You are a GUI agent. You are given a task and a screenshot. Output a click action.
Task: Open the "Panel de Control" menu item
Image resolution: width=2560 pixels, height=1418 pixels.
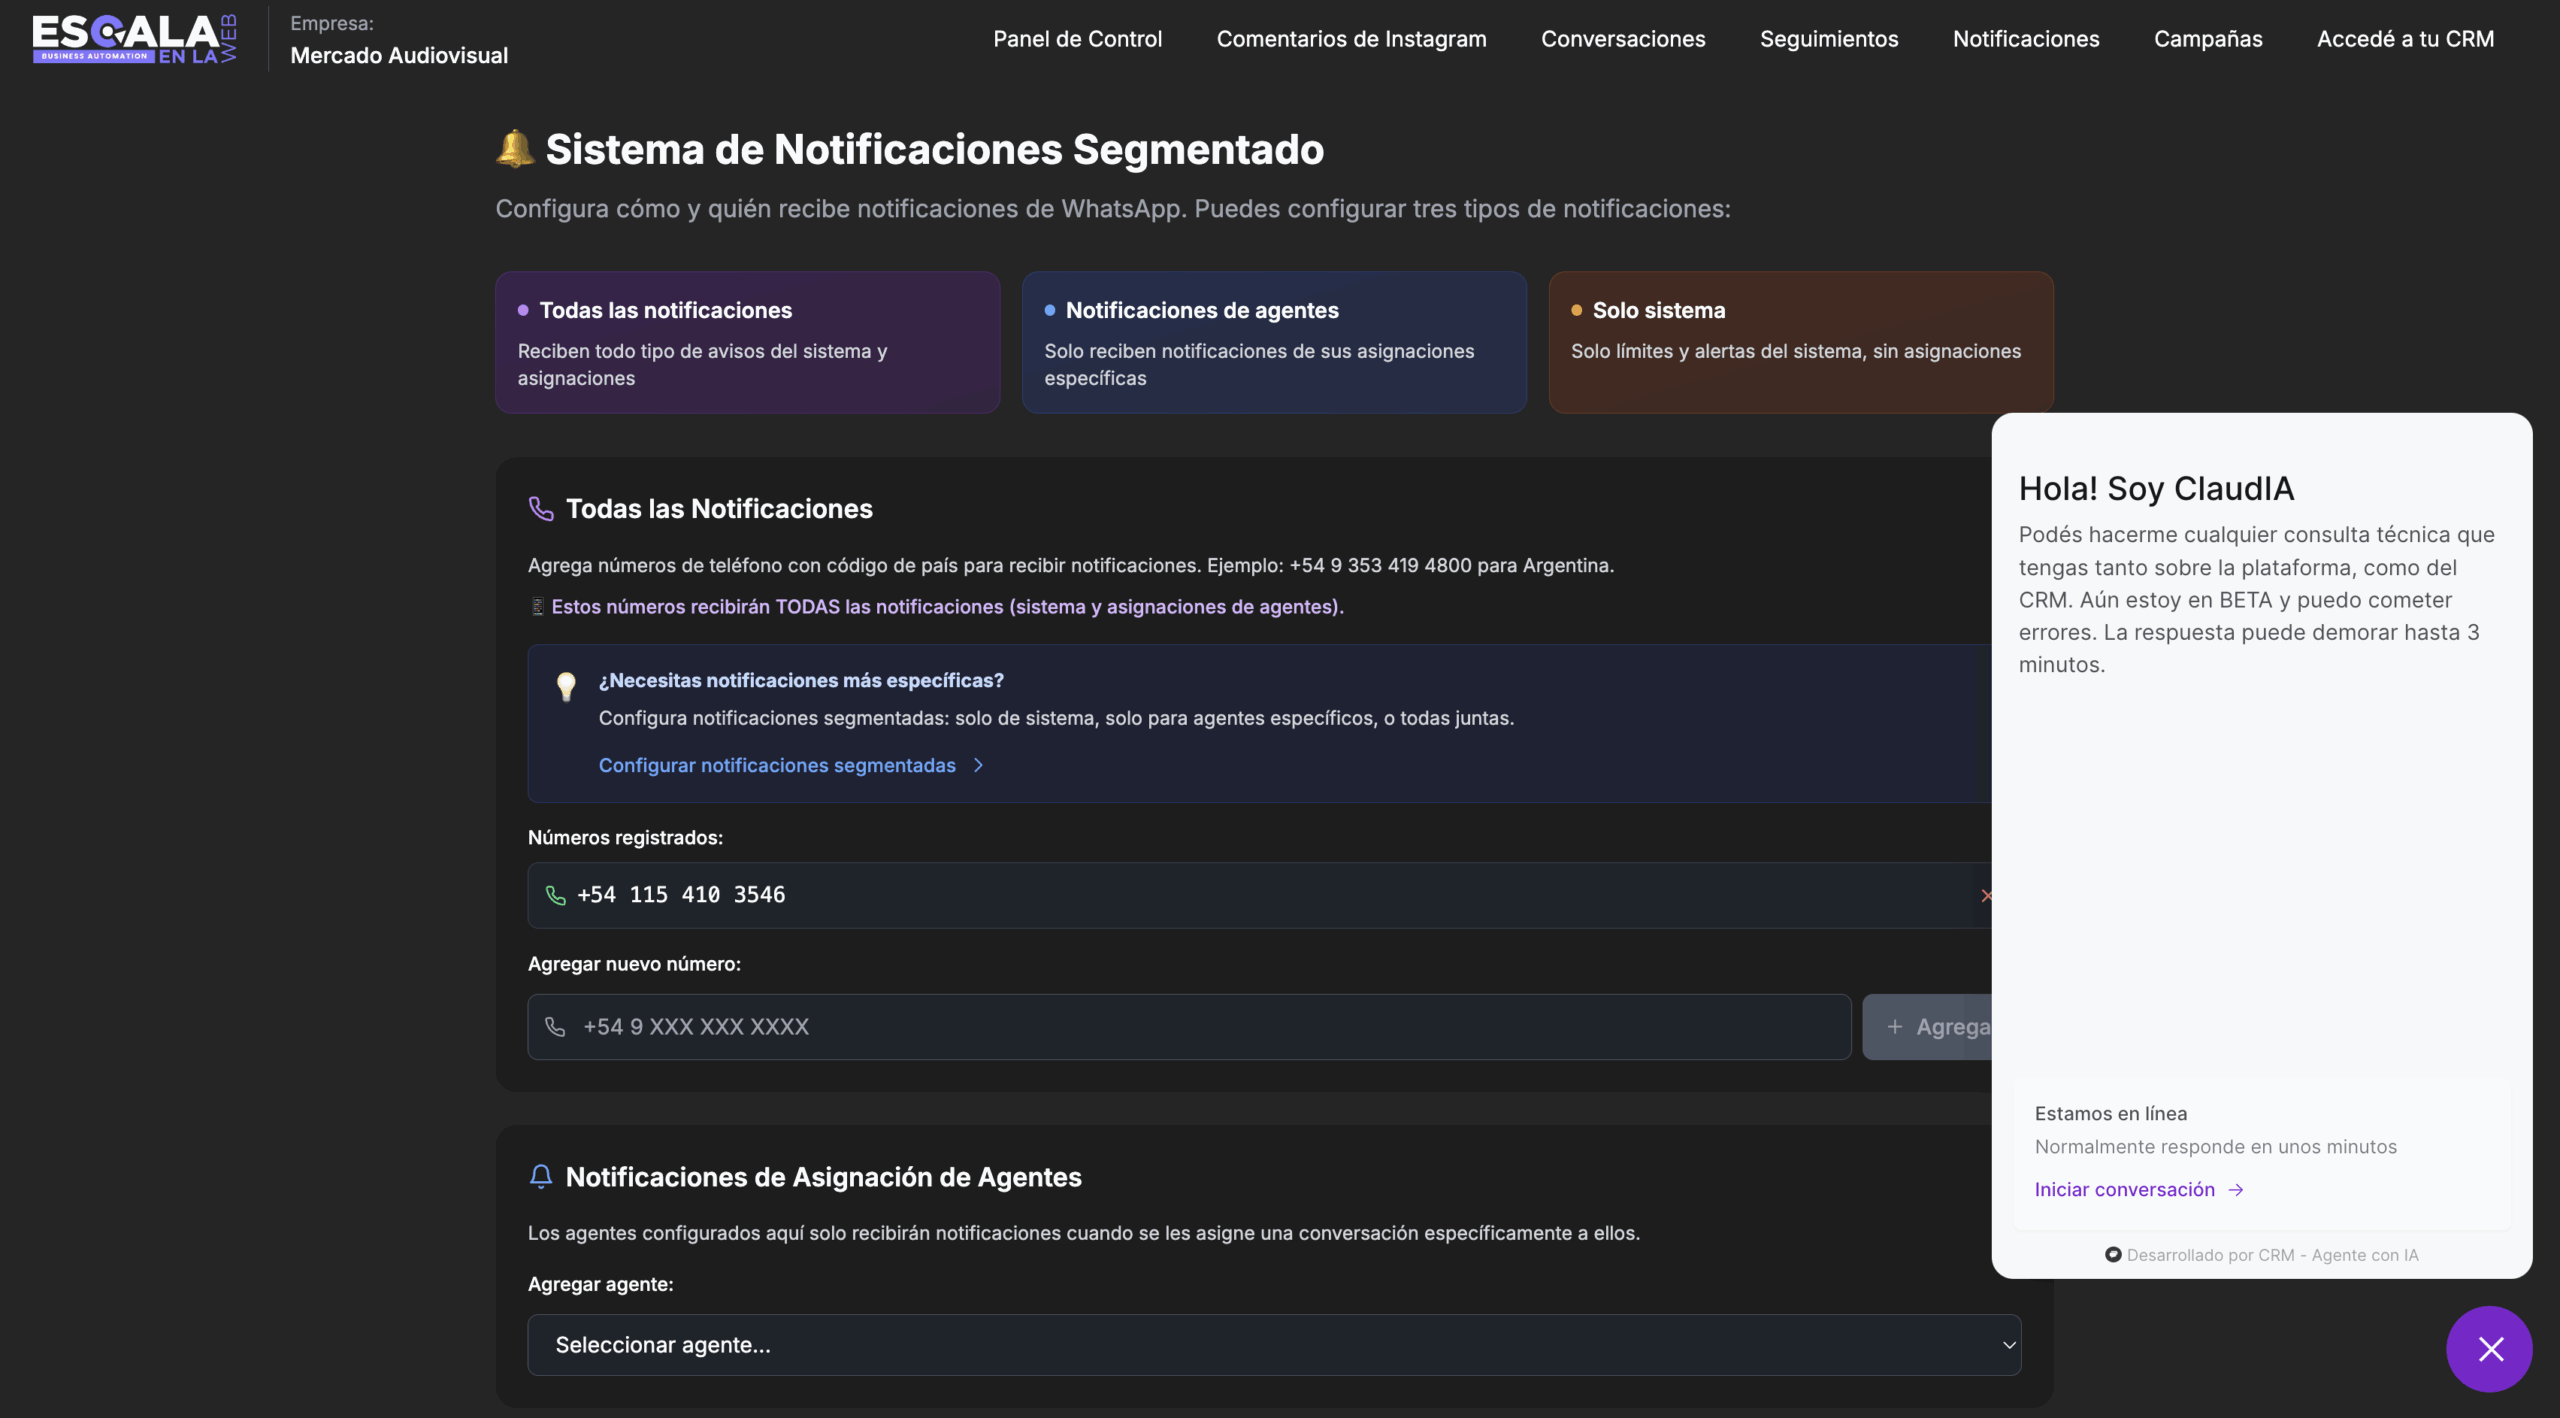(1076, 39)
